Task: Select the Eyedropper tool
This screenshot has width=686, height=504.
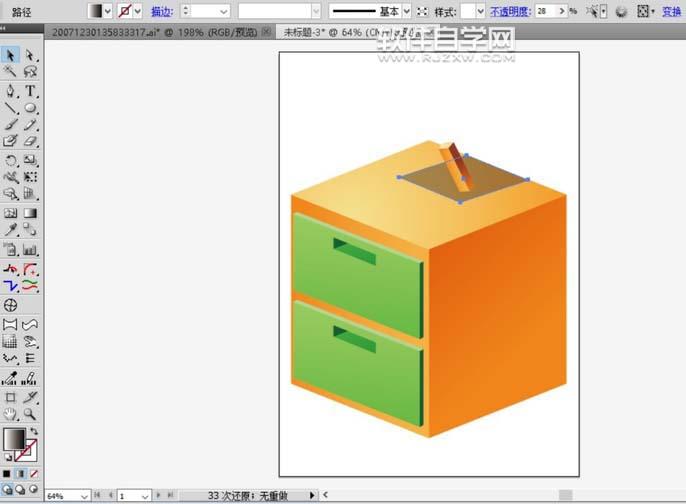Action: click(x=10, y=230)
